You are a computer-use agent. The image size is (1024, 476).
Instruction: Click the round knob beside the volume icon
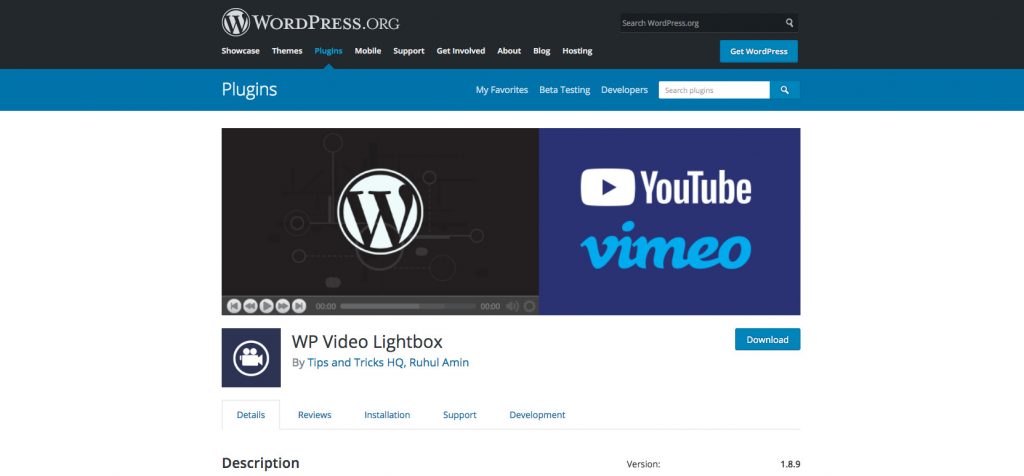tap(530, 306)
